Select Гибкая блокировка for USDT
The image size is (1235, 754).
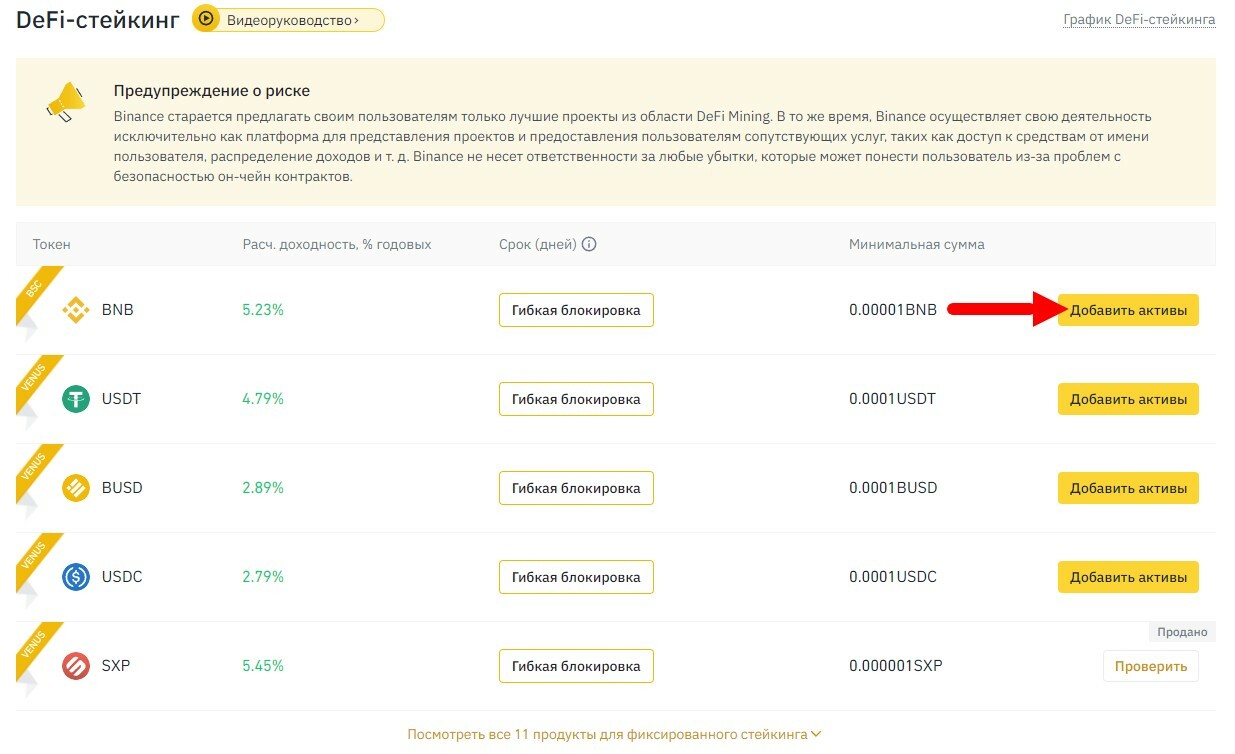[x=576, y=399]
